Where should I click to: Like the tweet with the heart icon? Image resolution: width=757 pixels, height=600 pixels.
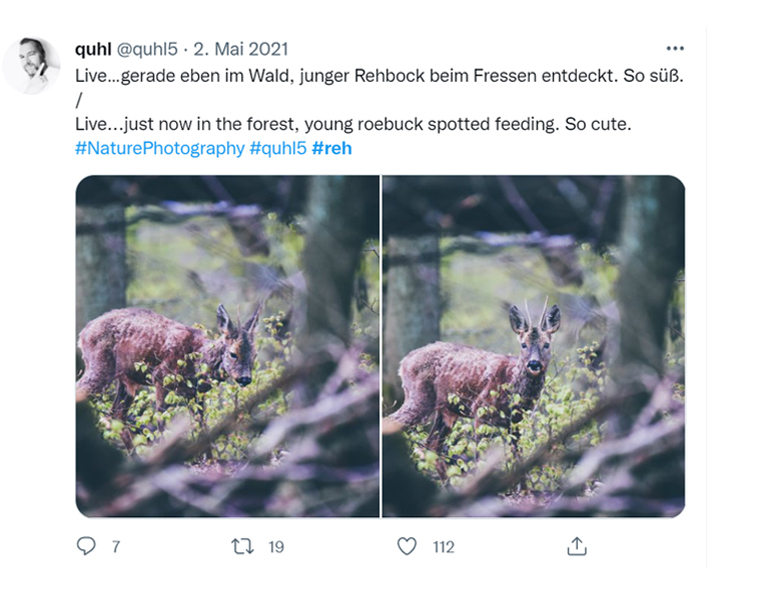406,546
